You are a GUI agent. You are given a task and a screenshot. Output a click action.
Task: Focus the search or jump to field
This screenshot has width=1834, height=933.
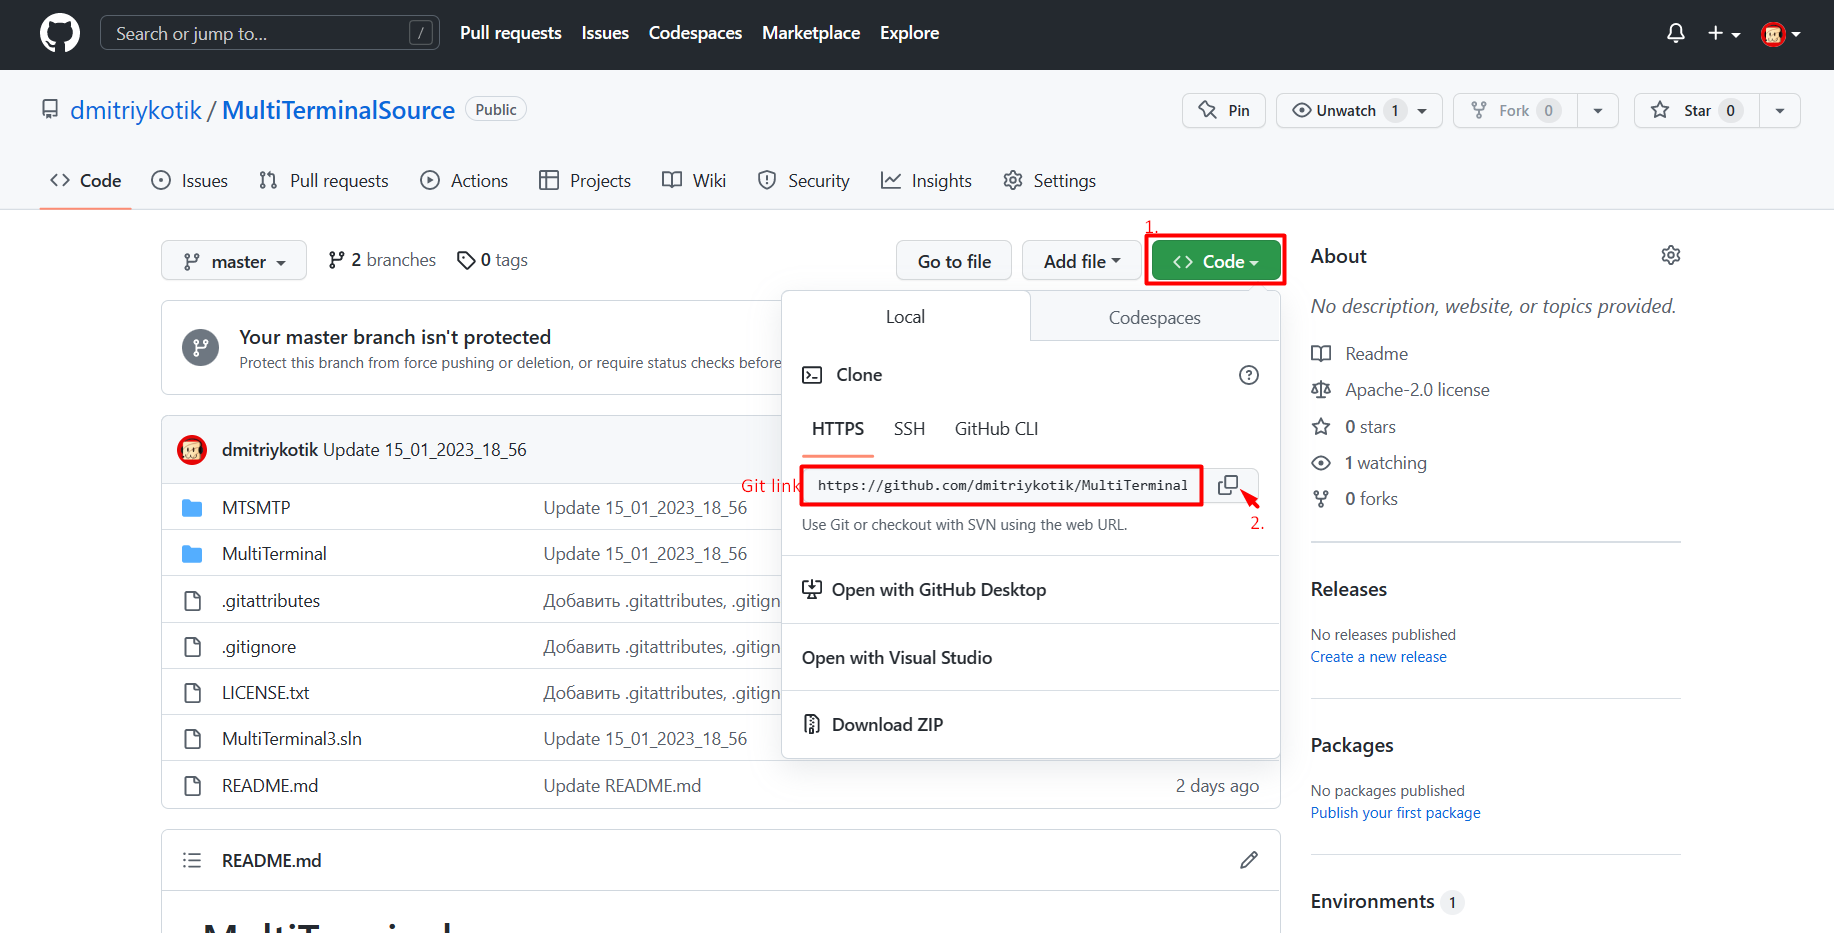pos(268,32)
